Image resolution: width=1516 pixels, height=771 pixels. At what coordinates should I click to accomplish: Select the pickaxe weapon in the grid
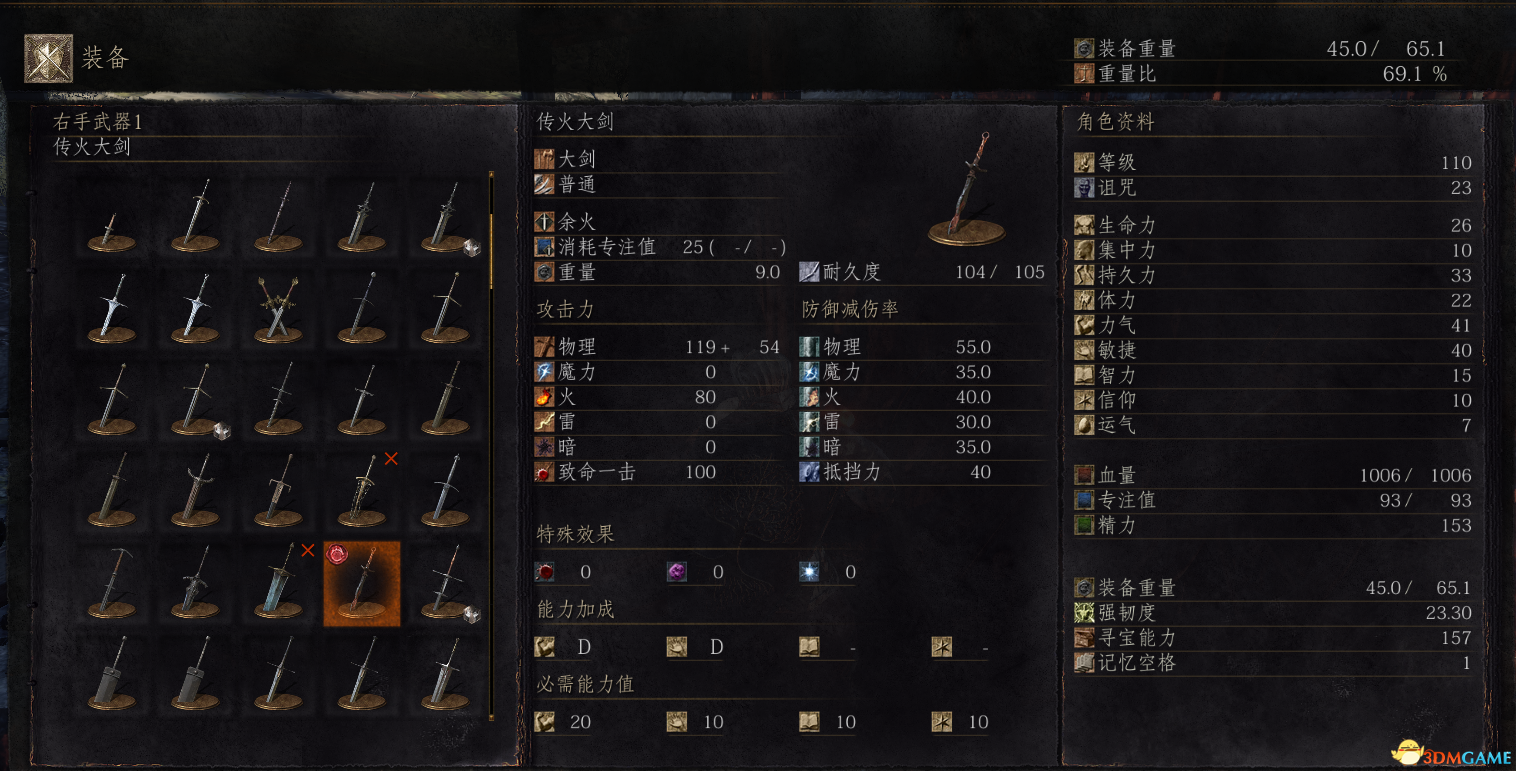pyautogui.click(x=111, y=582)
